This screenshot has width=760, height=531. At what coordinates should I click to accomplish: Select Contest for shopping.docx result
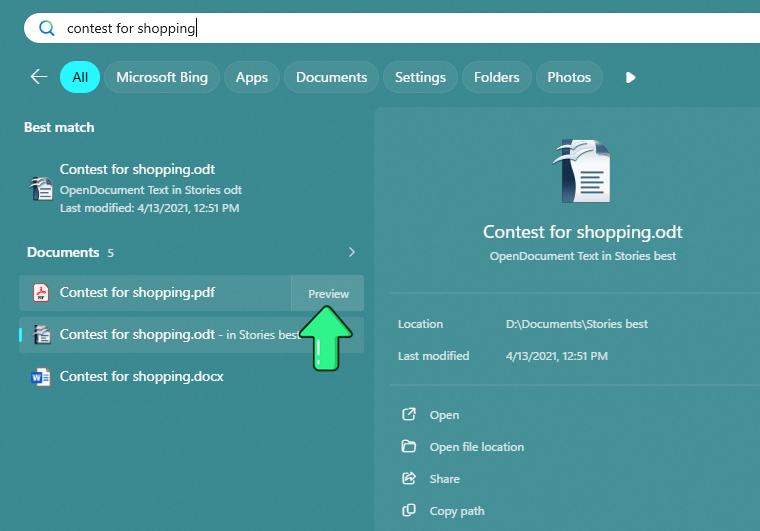[x=191, y=376]
